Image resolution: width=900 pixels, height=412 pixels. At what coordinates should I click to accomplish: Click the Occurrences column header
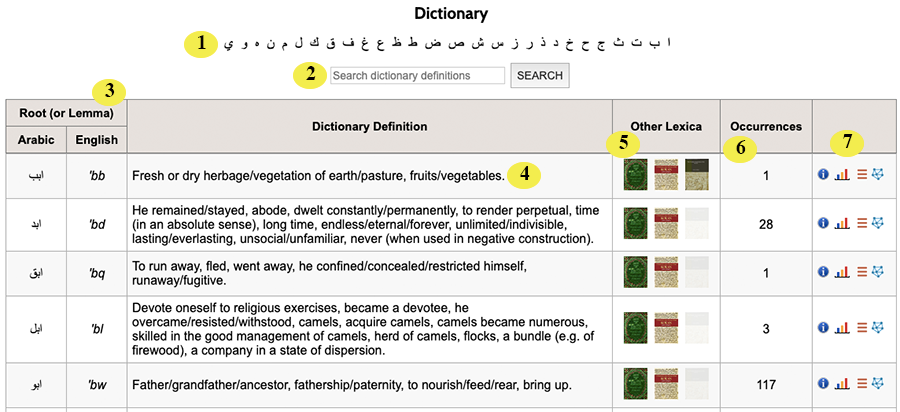(x=766, y=127)
